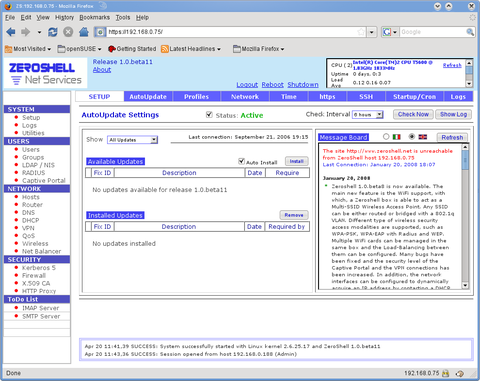Click the Reload page icon
This screenshot has width=480, height=381.
(x=53, y=32)
